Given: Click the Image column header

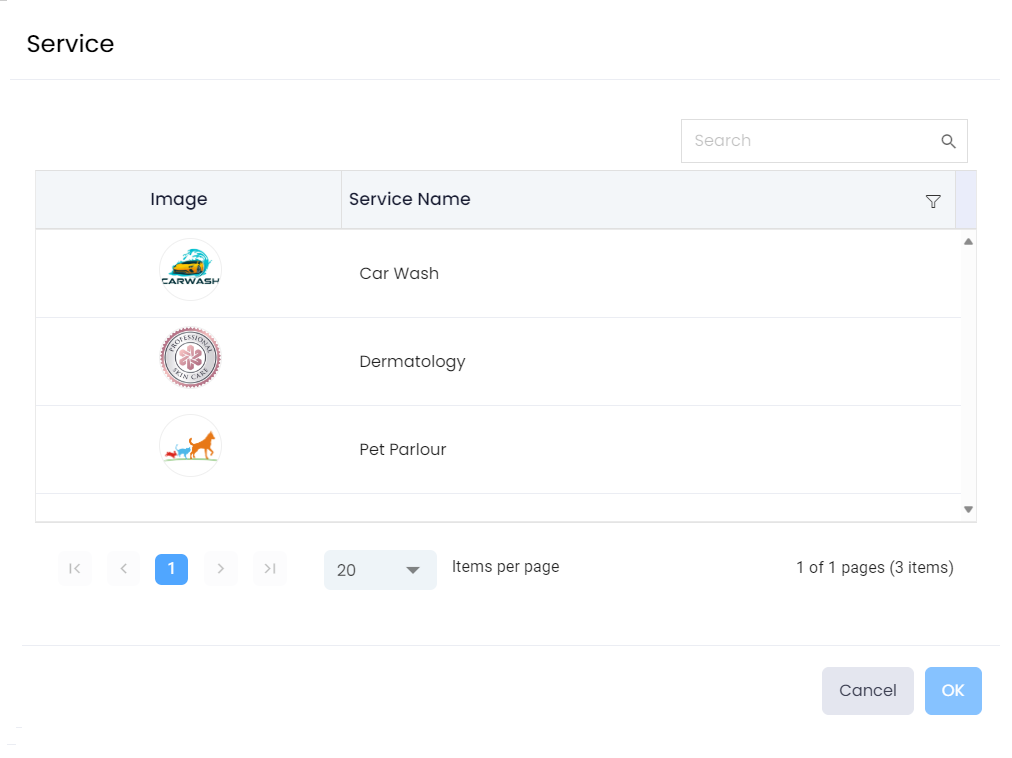Looking at the screenshot, I should click(179, 200).
